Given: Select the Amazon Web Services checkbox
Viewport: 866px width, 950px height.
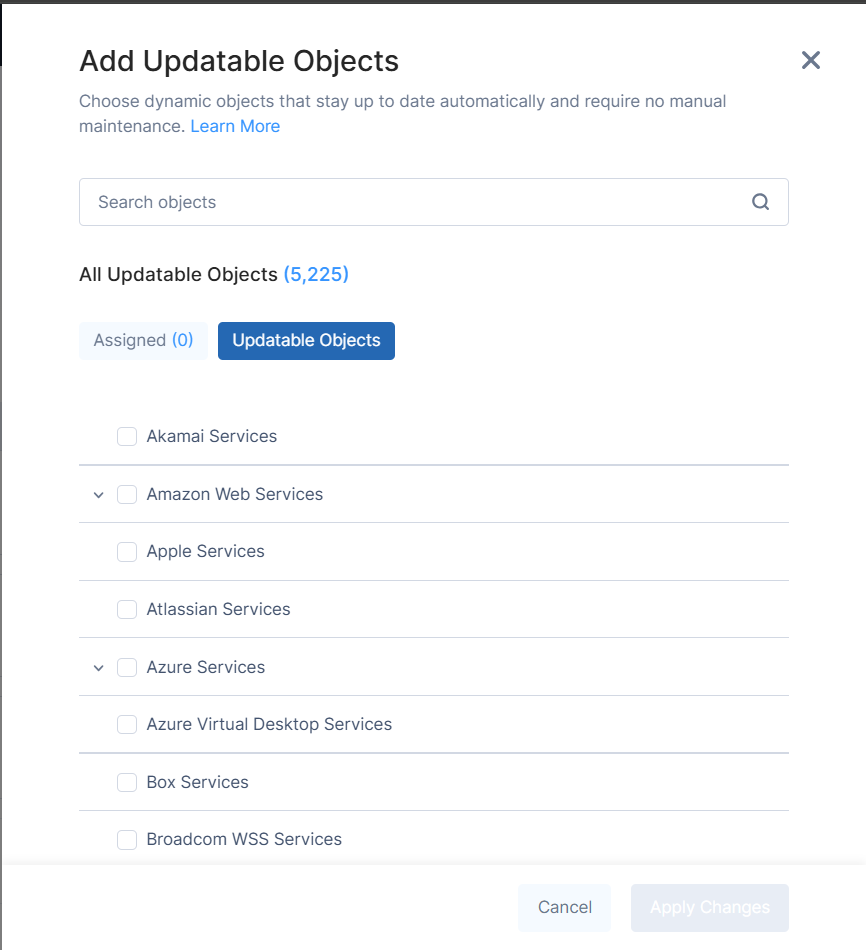Looking at the screenshot, I should tap(127, 494).
